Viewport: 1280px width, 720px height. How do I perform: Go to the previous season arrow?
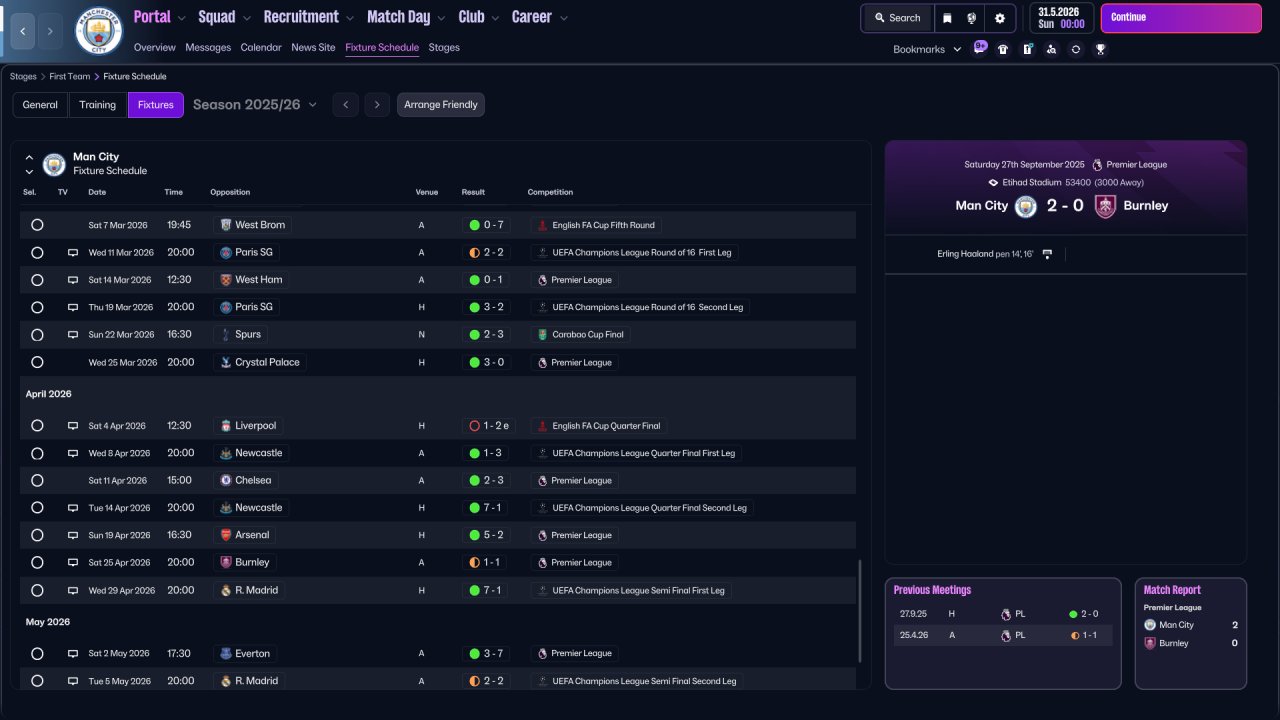point(345,105)
